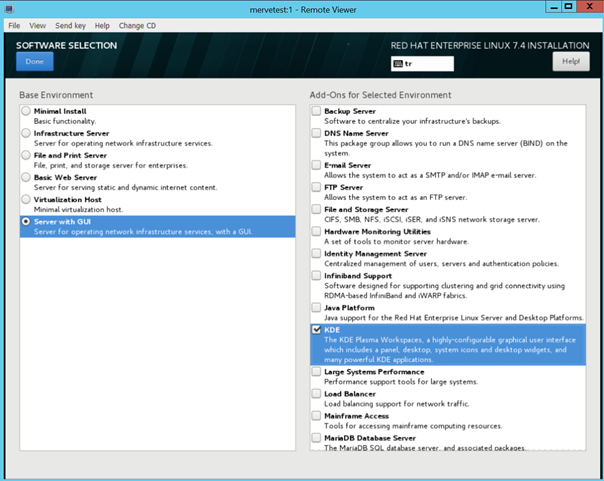Enable the E-mail Server checkbox
This screenshot has width=604, height=481.
tap(316, 165)
